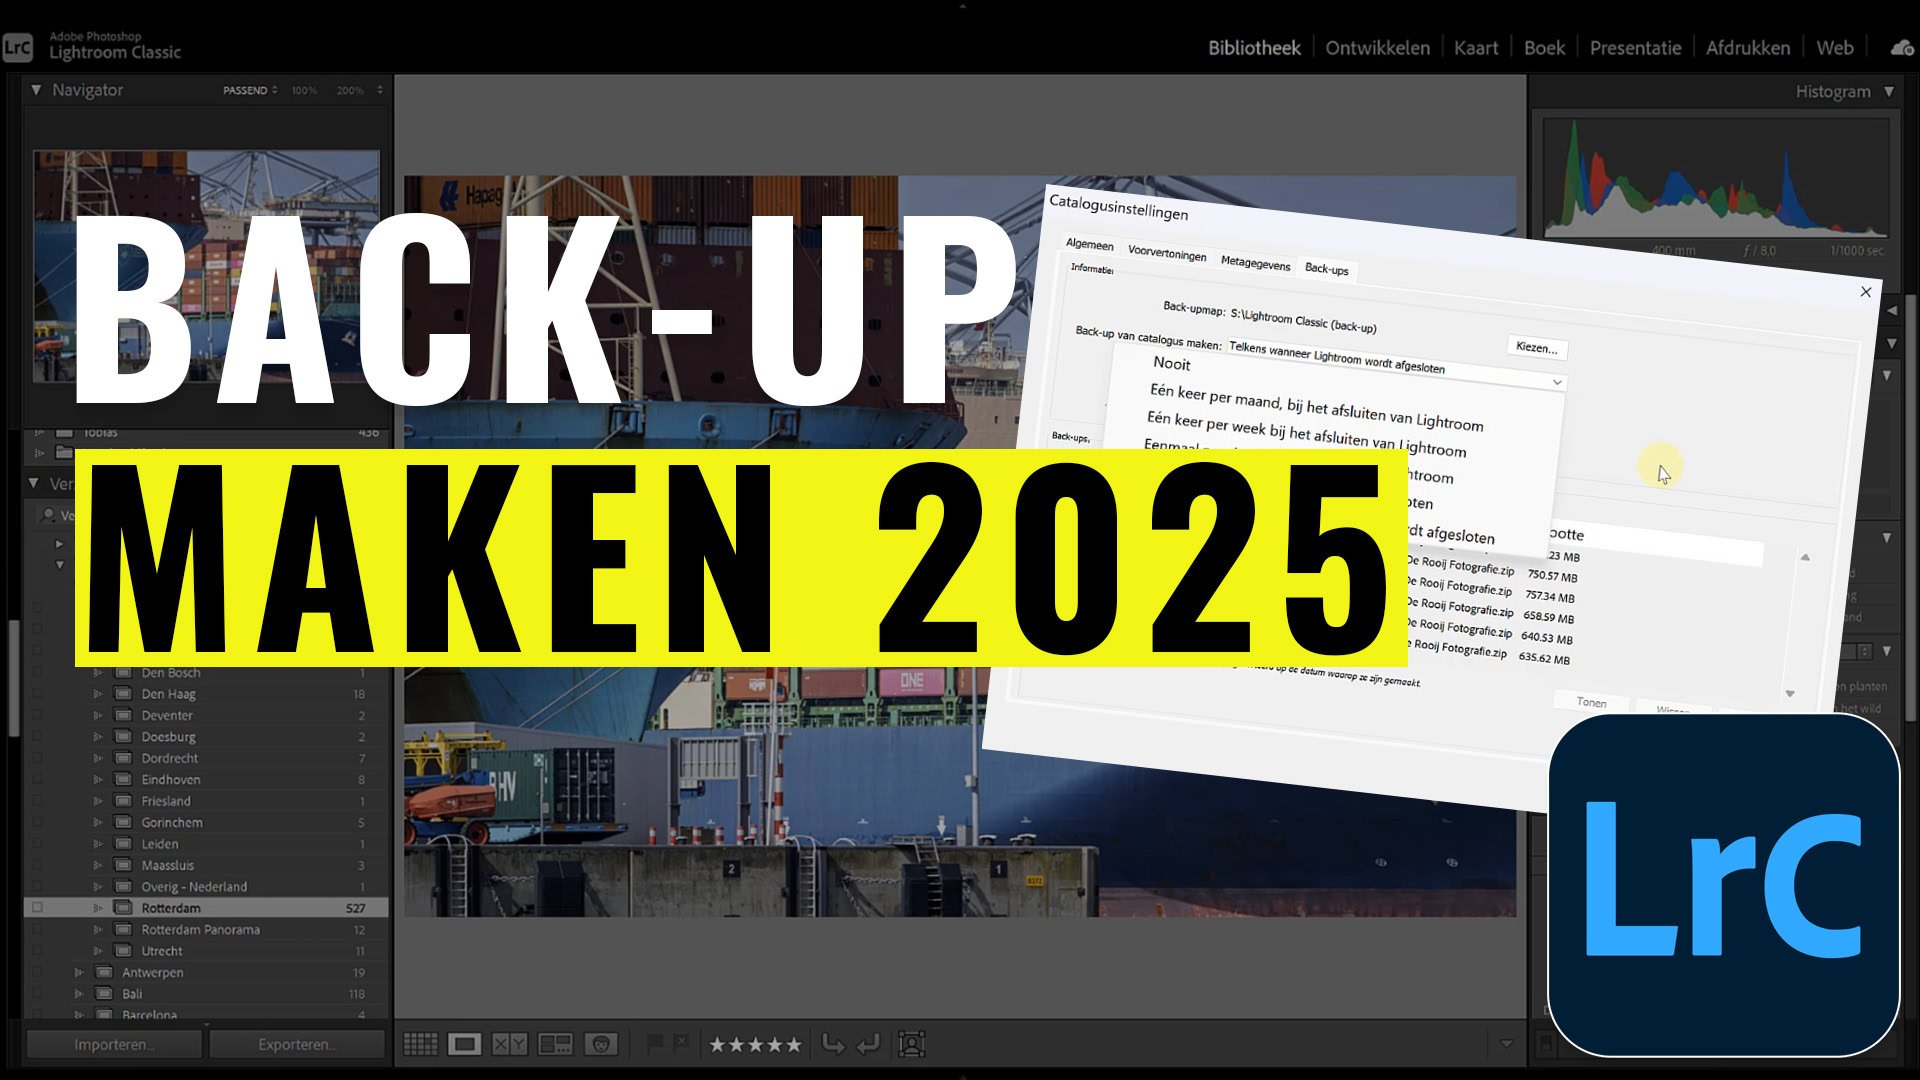Viewport: 1920px width, 1080px height.
Task: Switch to the Ontwikkelen module
Action: tap(1377, 47)
